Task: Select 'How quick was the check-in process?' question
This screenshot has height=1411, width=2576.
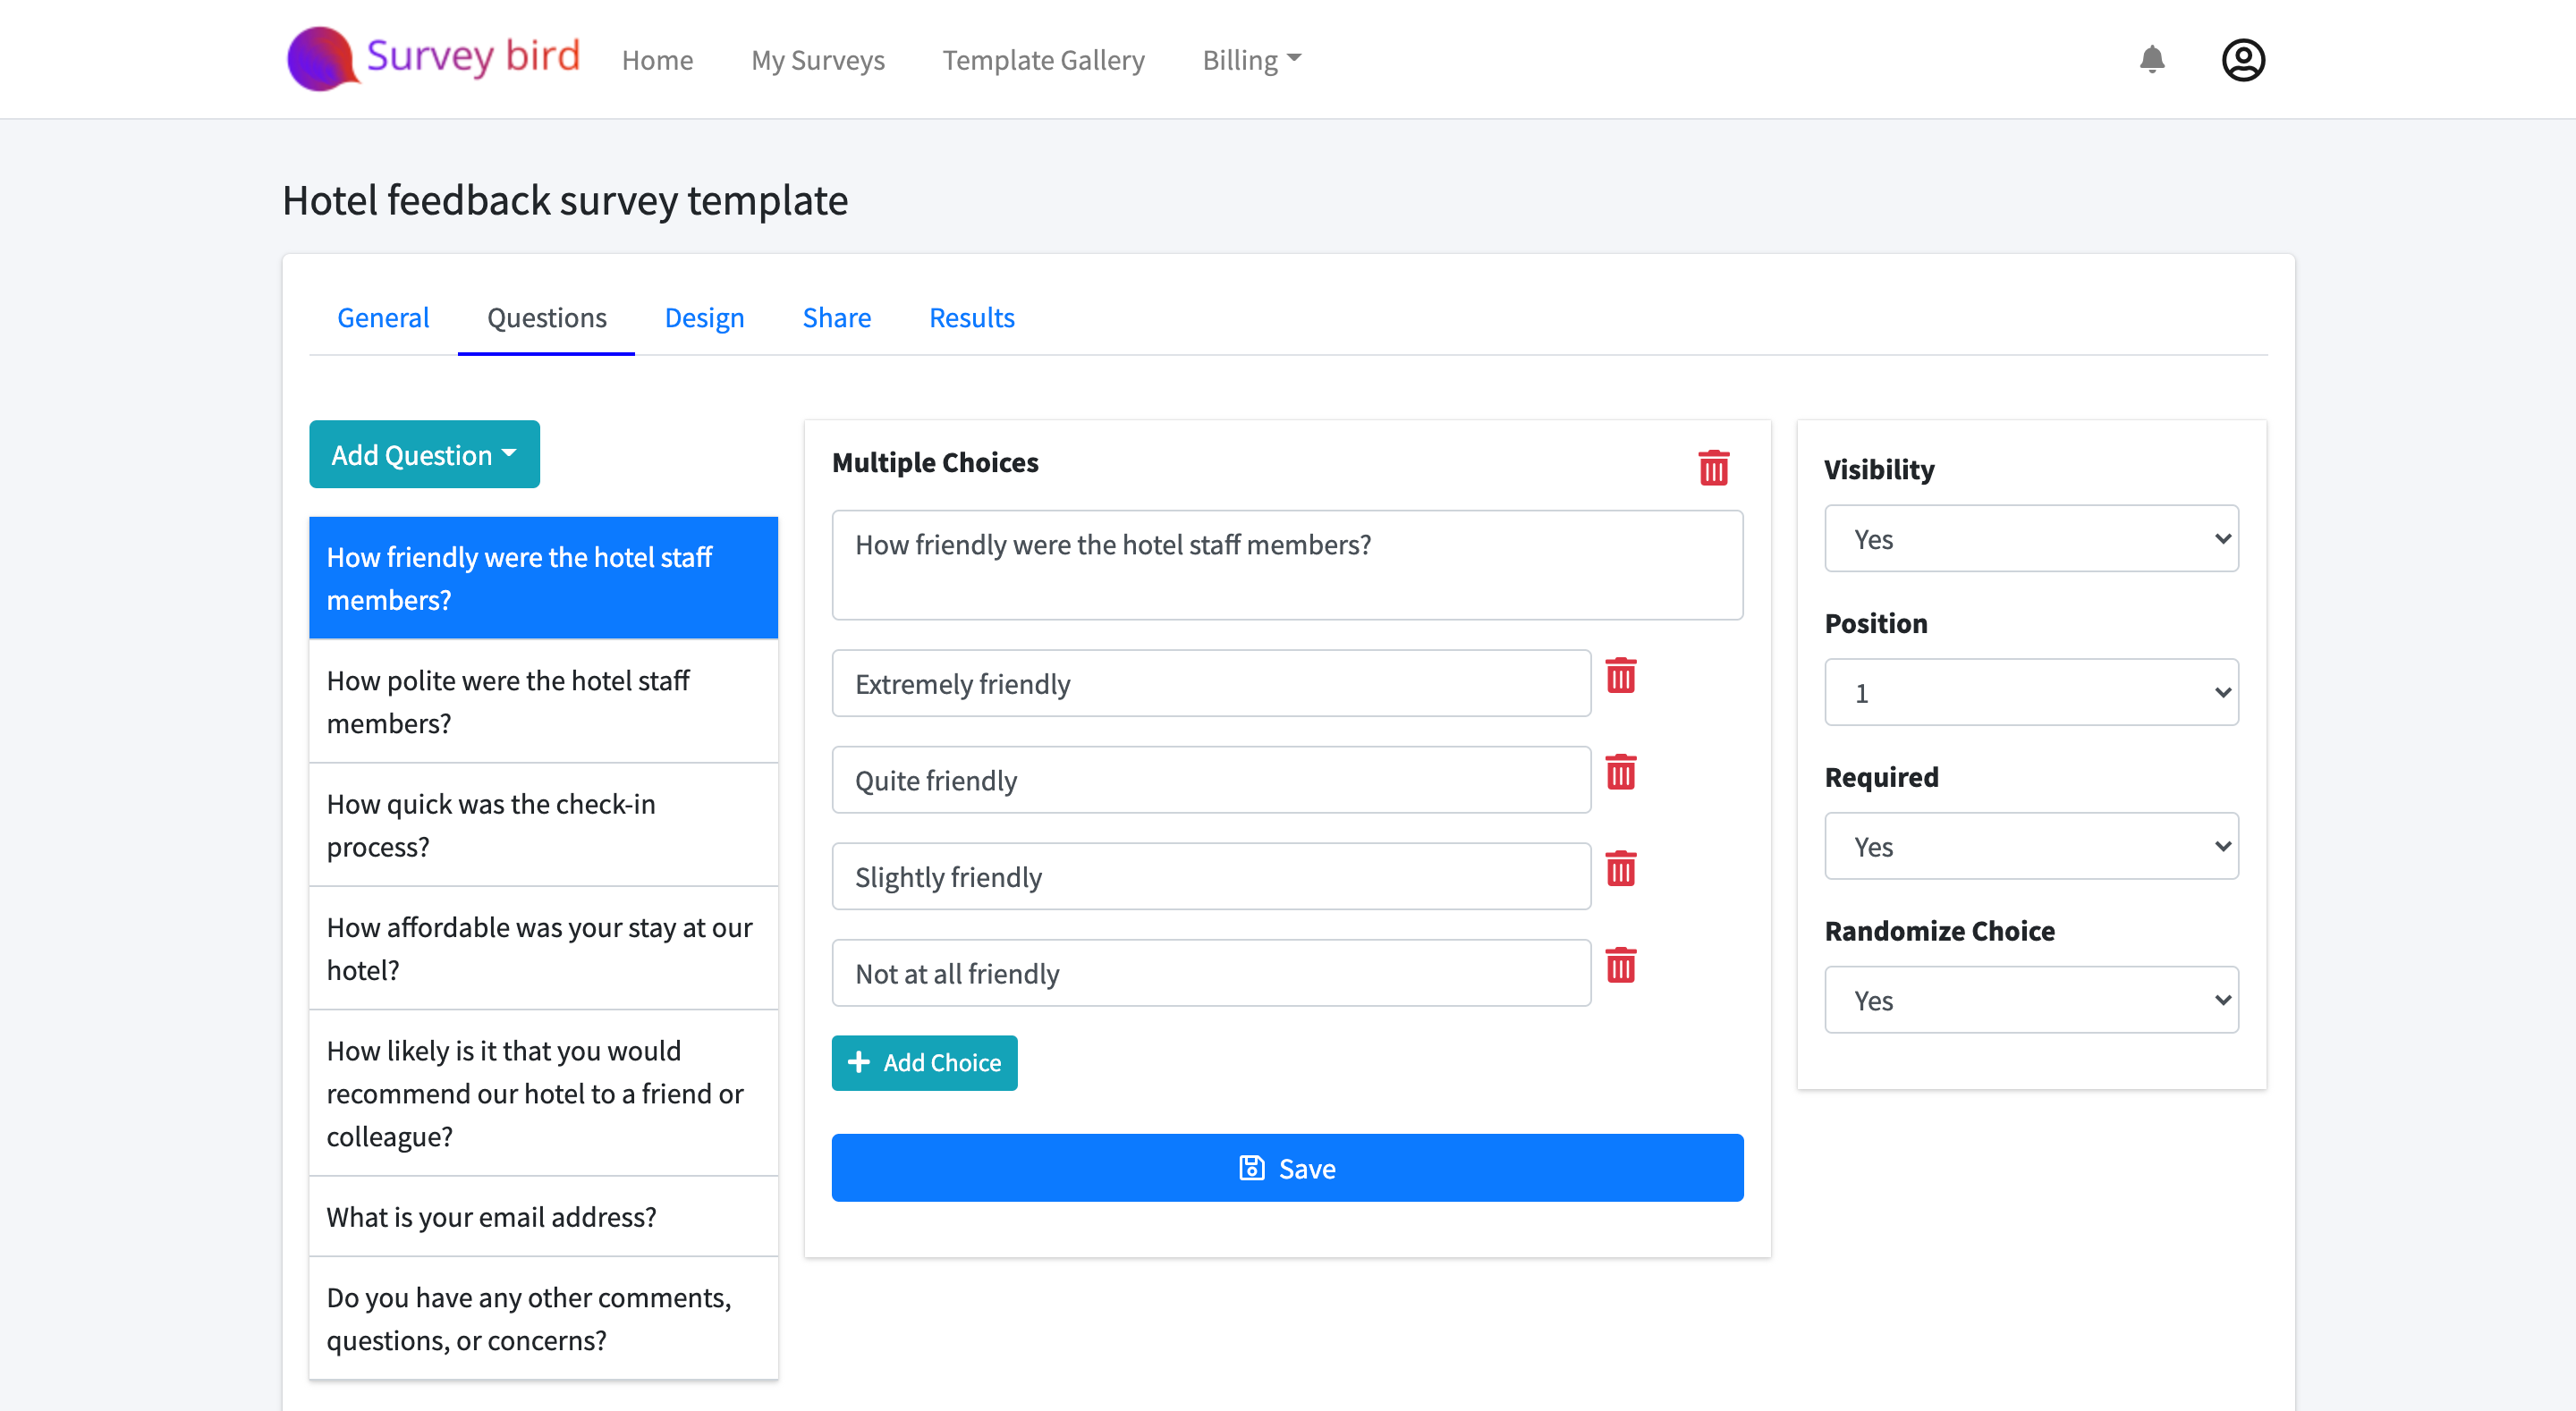Action: pyautogui.click(x=543, y=826)
